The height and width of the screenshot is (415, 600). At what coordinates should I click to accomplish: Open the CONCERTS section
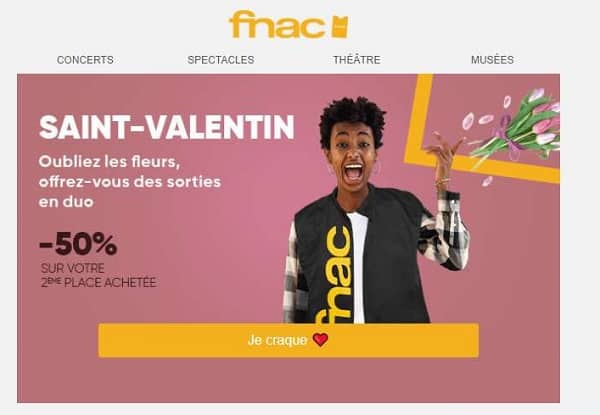click(85, 60)
